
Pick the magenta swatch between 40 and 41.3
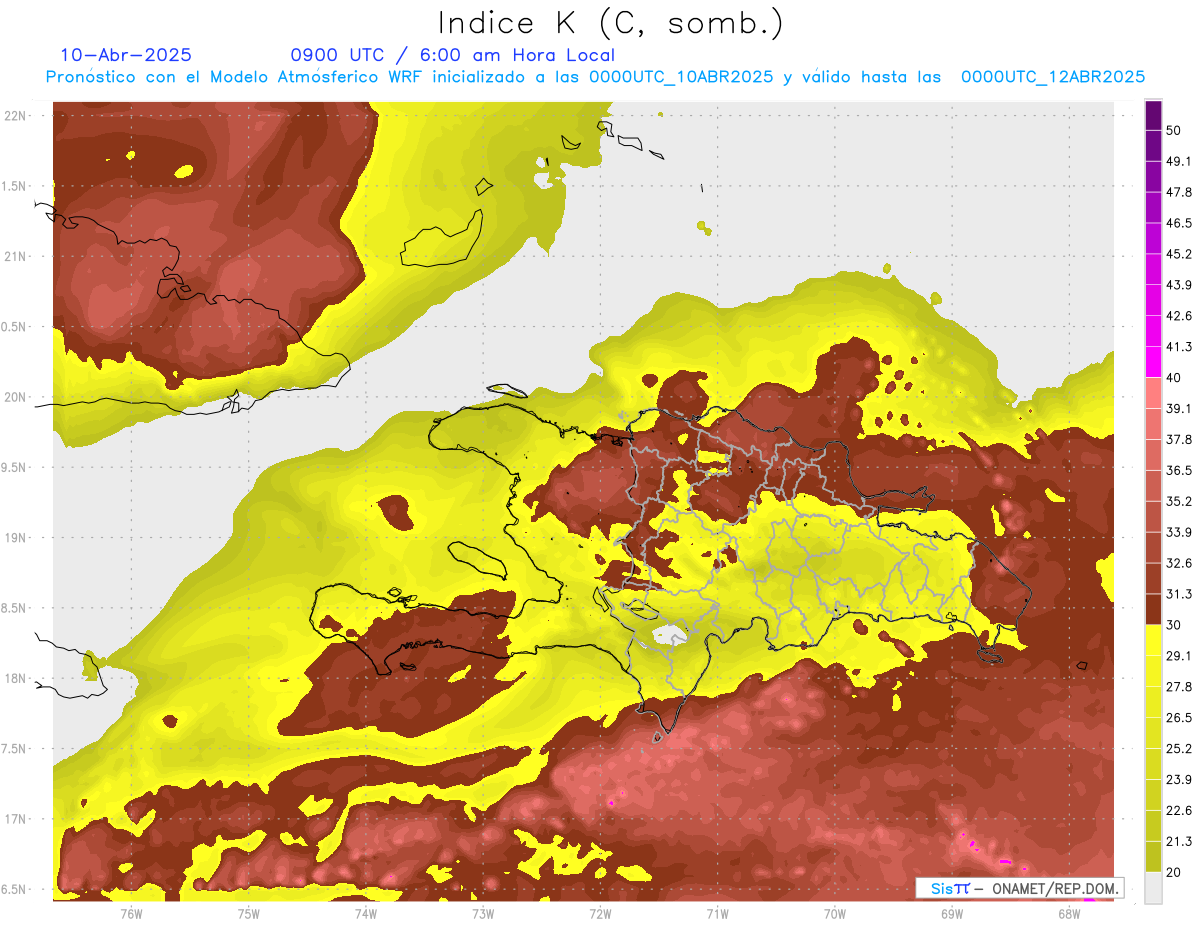[x=1153, y=362]
